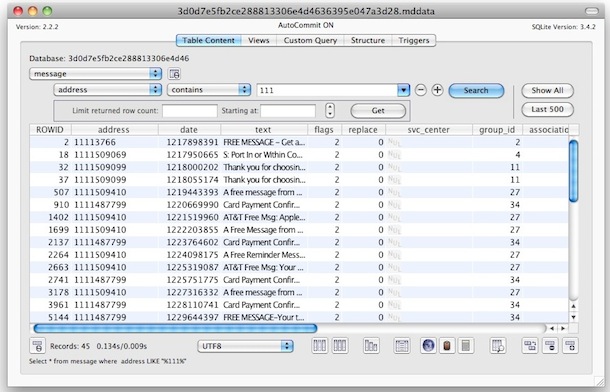Click the Limit returned row count field
610x392 pixels.
(189, 110)
